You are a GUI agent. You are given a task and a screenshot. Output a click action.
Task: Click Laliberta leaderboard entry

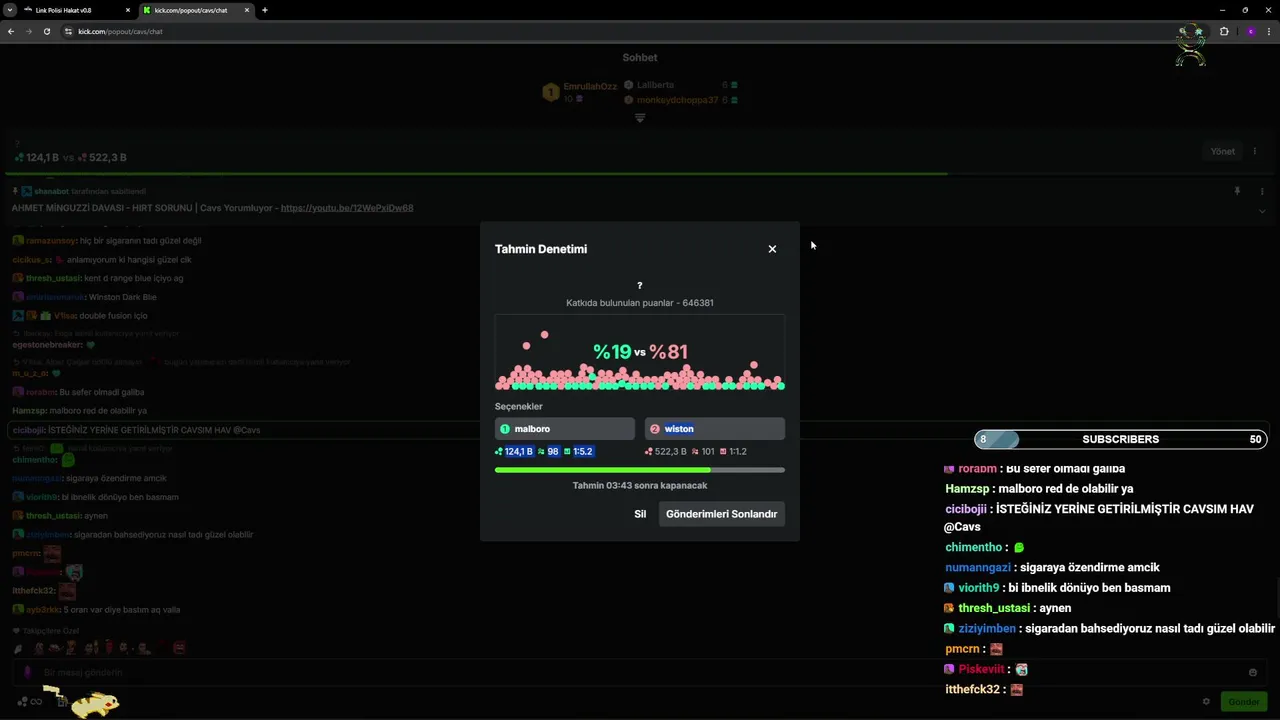[x=680, y=85]
